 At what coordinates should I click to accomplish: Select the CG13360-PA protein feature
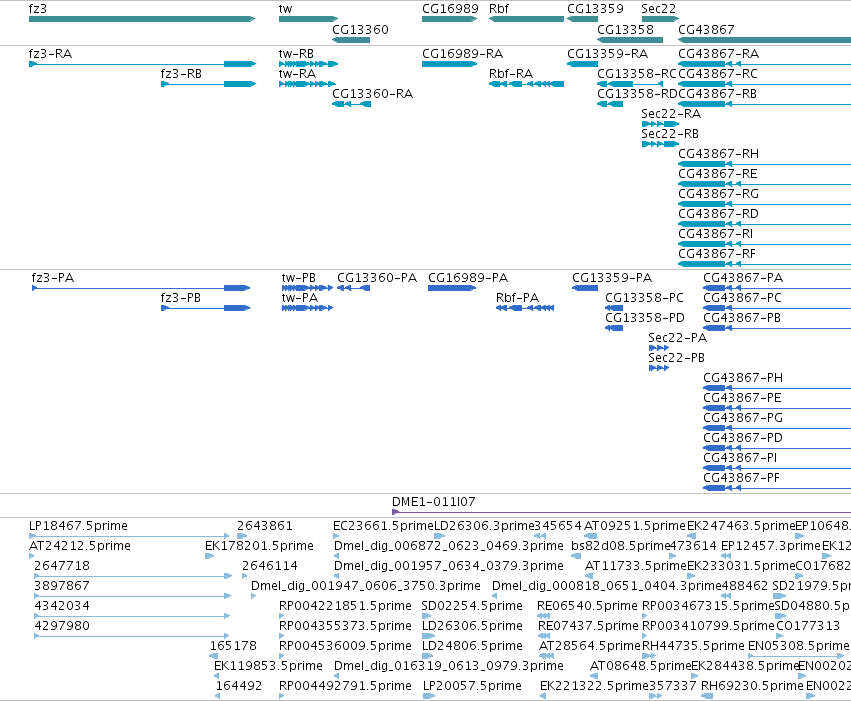tap(353, 288)
